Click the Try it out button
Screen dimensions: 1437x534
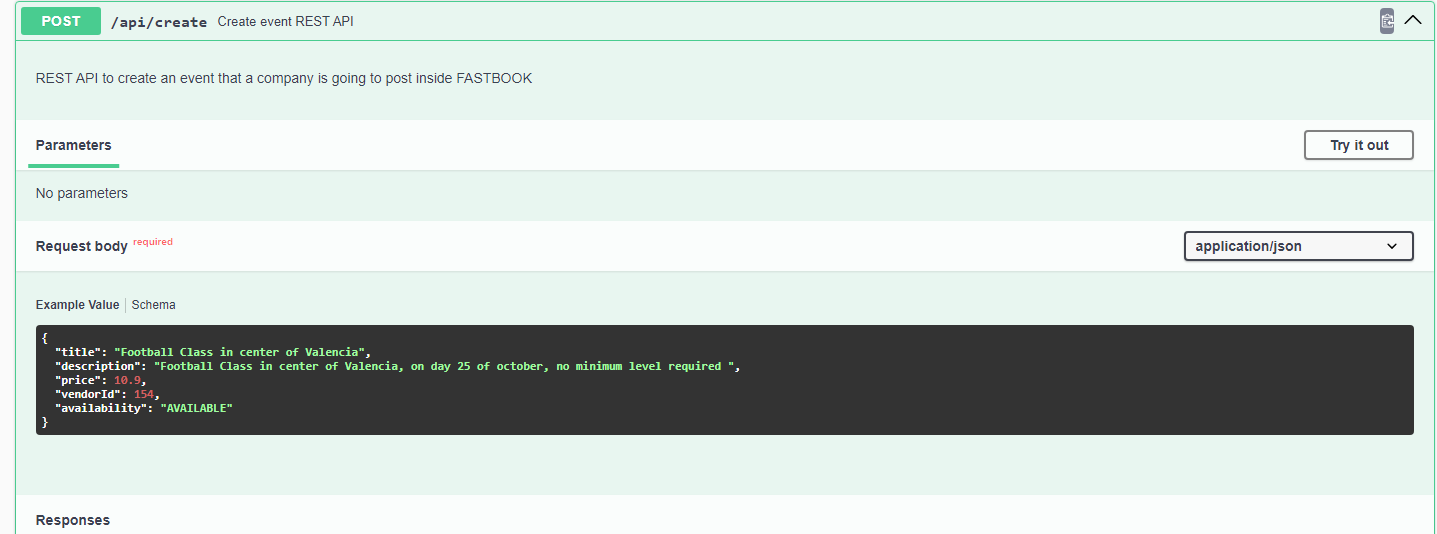tap(1359, 145)
